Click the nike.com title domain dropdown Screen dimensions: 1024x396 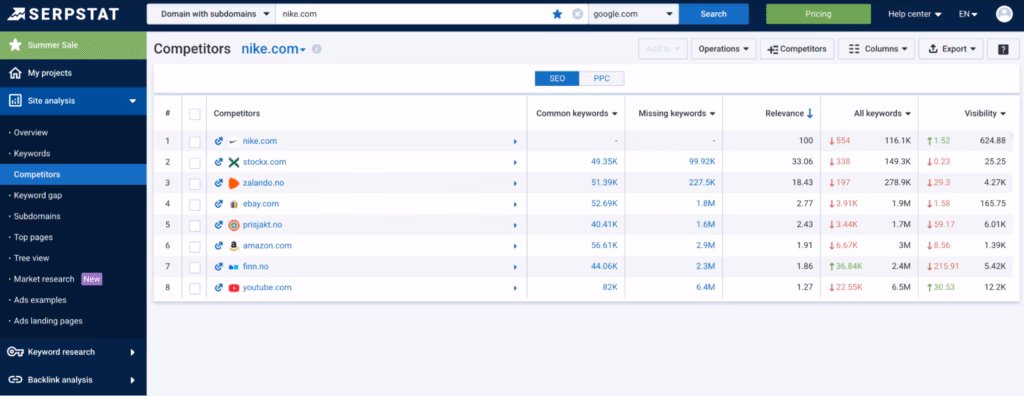(274, 49)
